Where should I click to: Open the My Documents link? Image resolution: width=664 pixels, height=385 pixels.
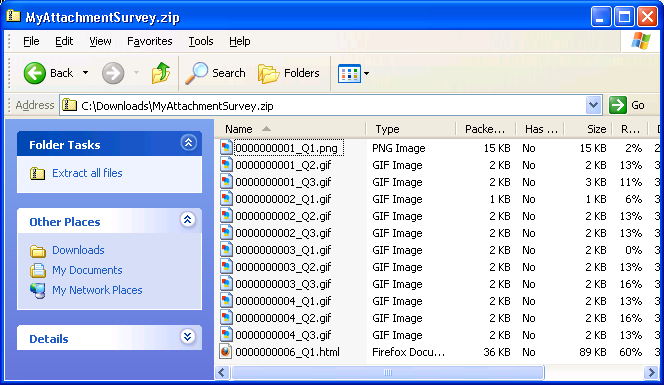tap(87, 270)
